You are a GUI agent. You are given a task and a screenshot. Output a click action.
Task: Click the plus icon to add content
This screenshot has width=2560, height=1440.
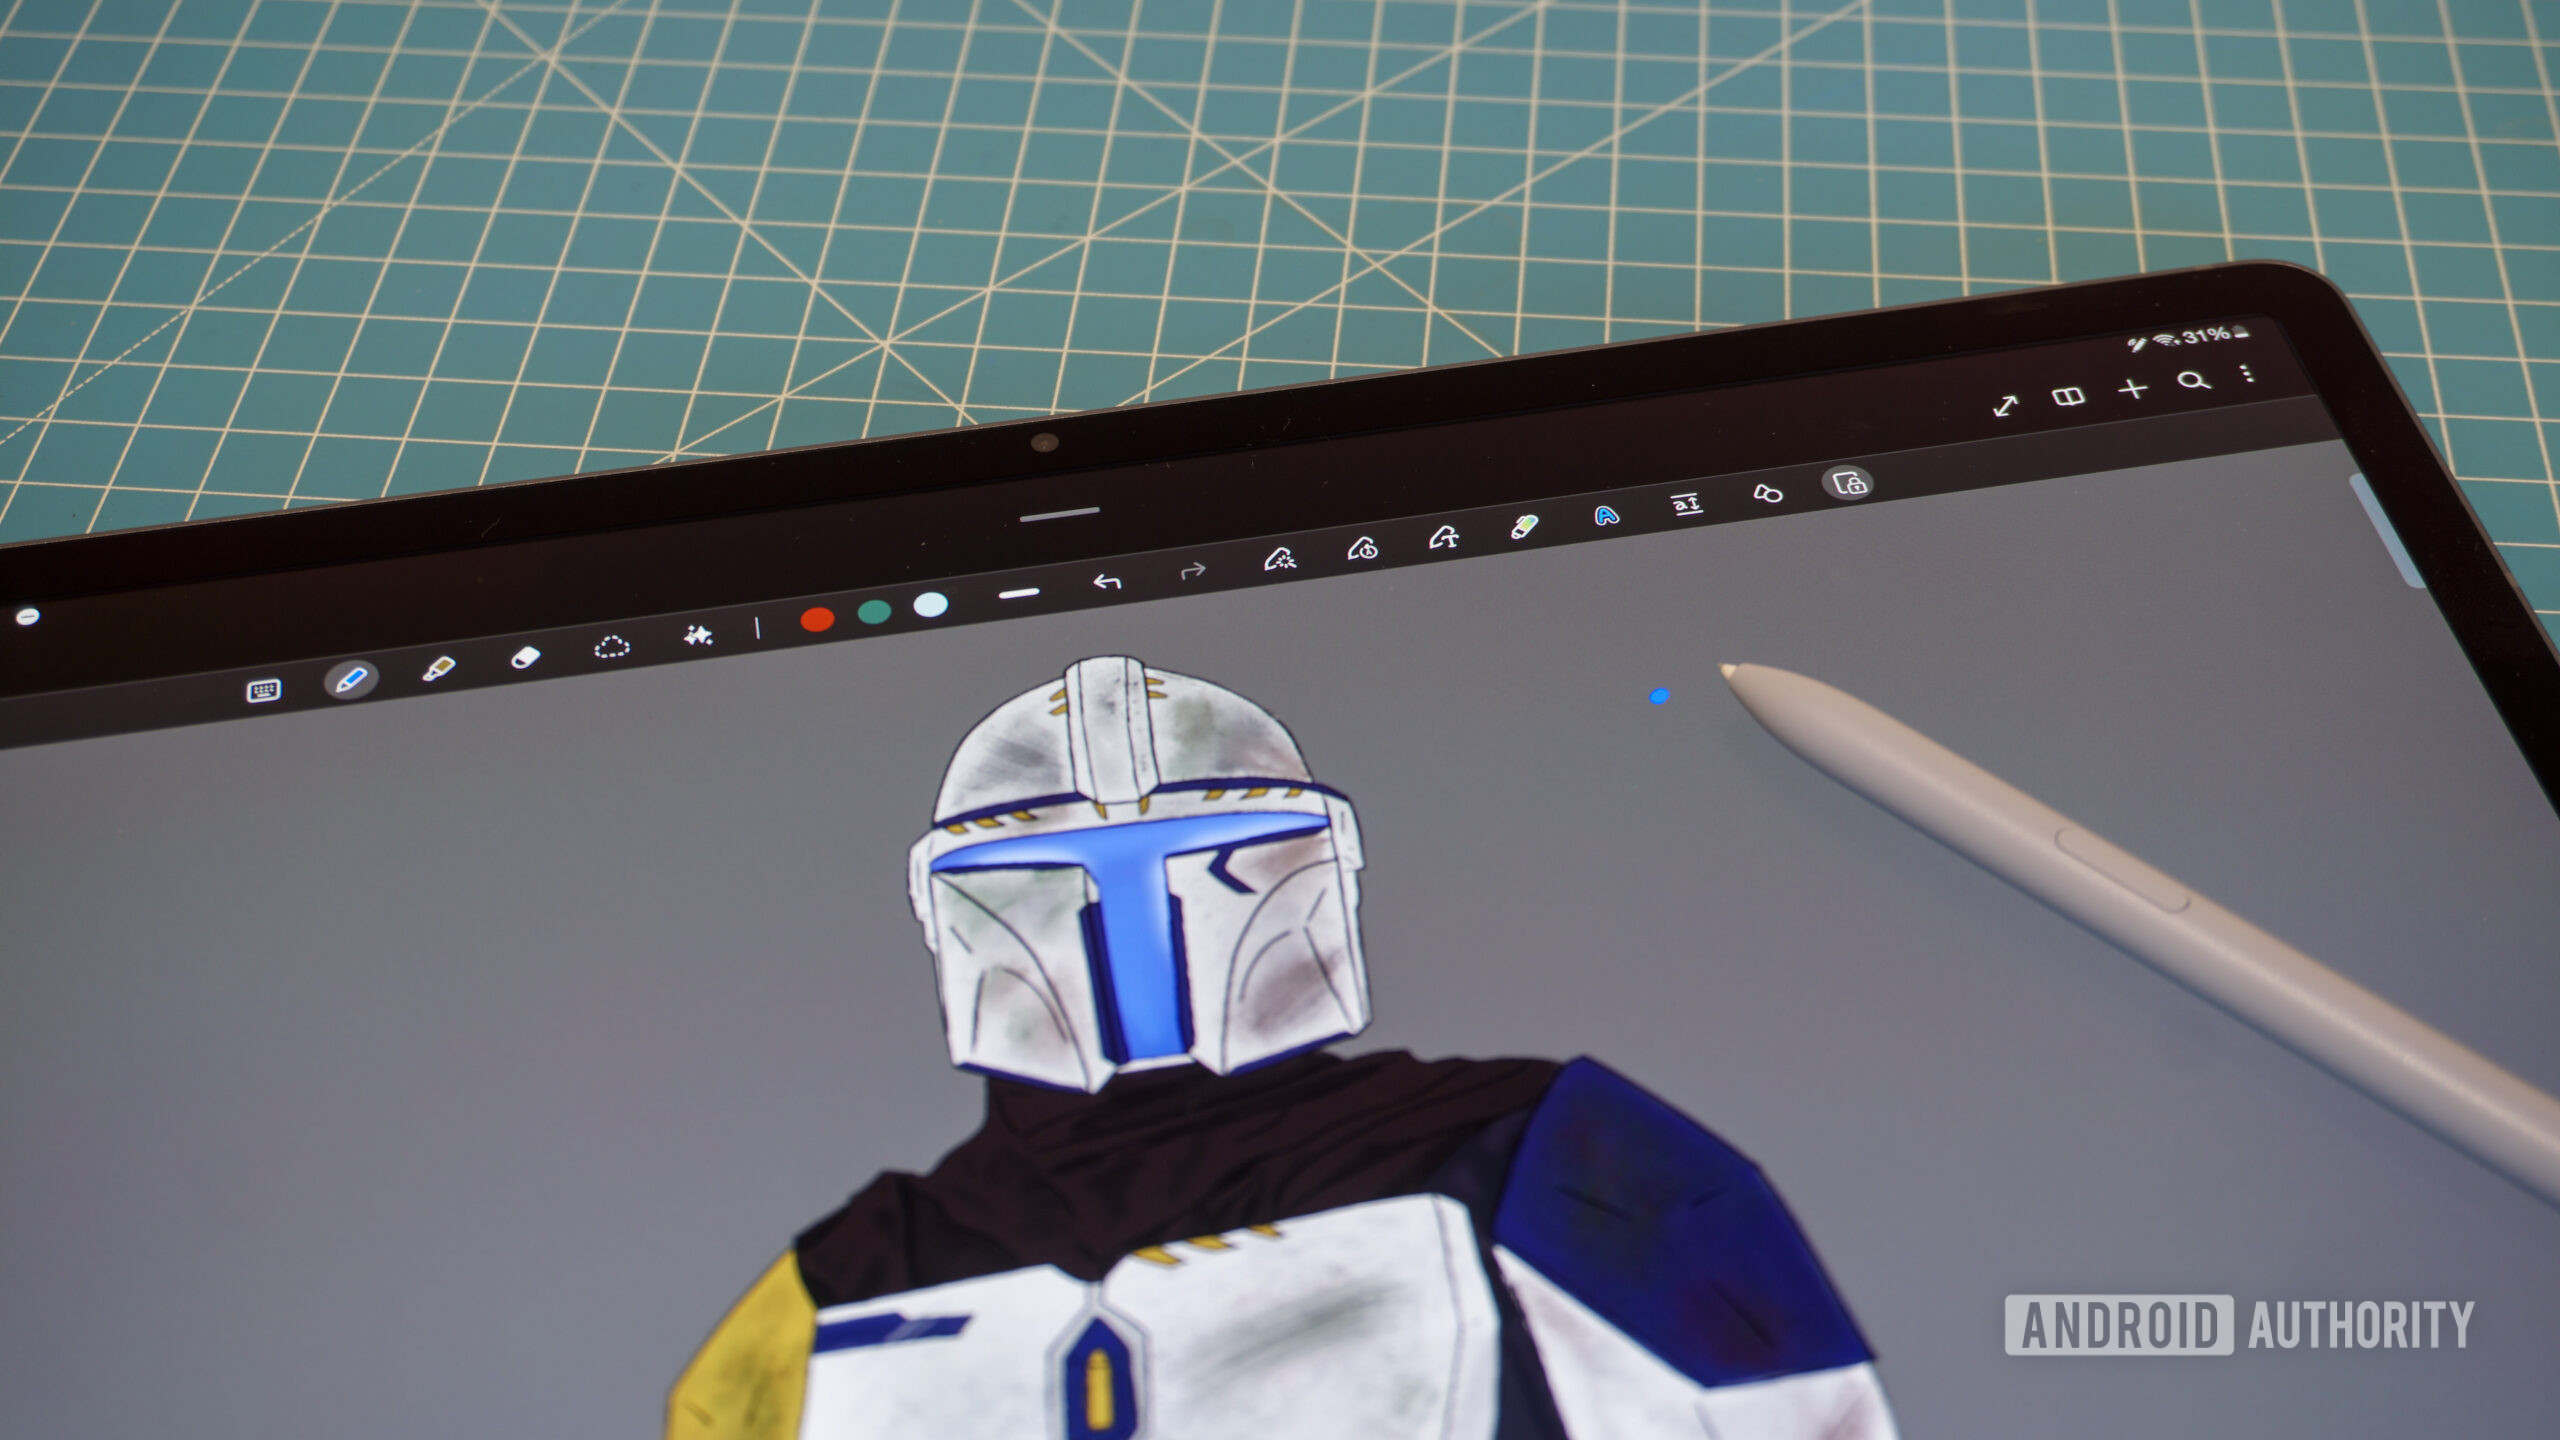[2132, 389]
